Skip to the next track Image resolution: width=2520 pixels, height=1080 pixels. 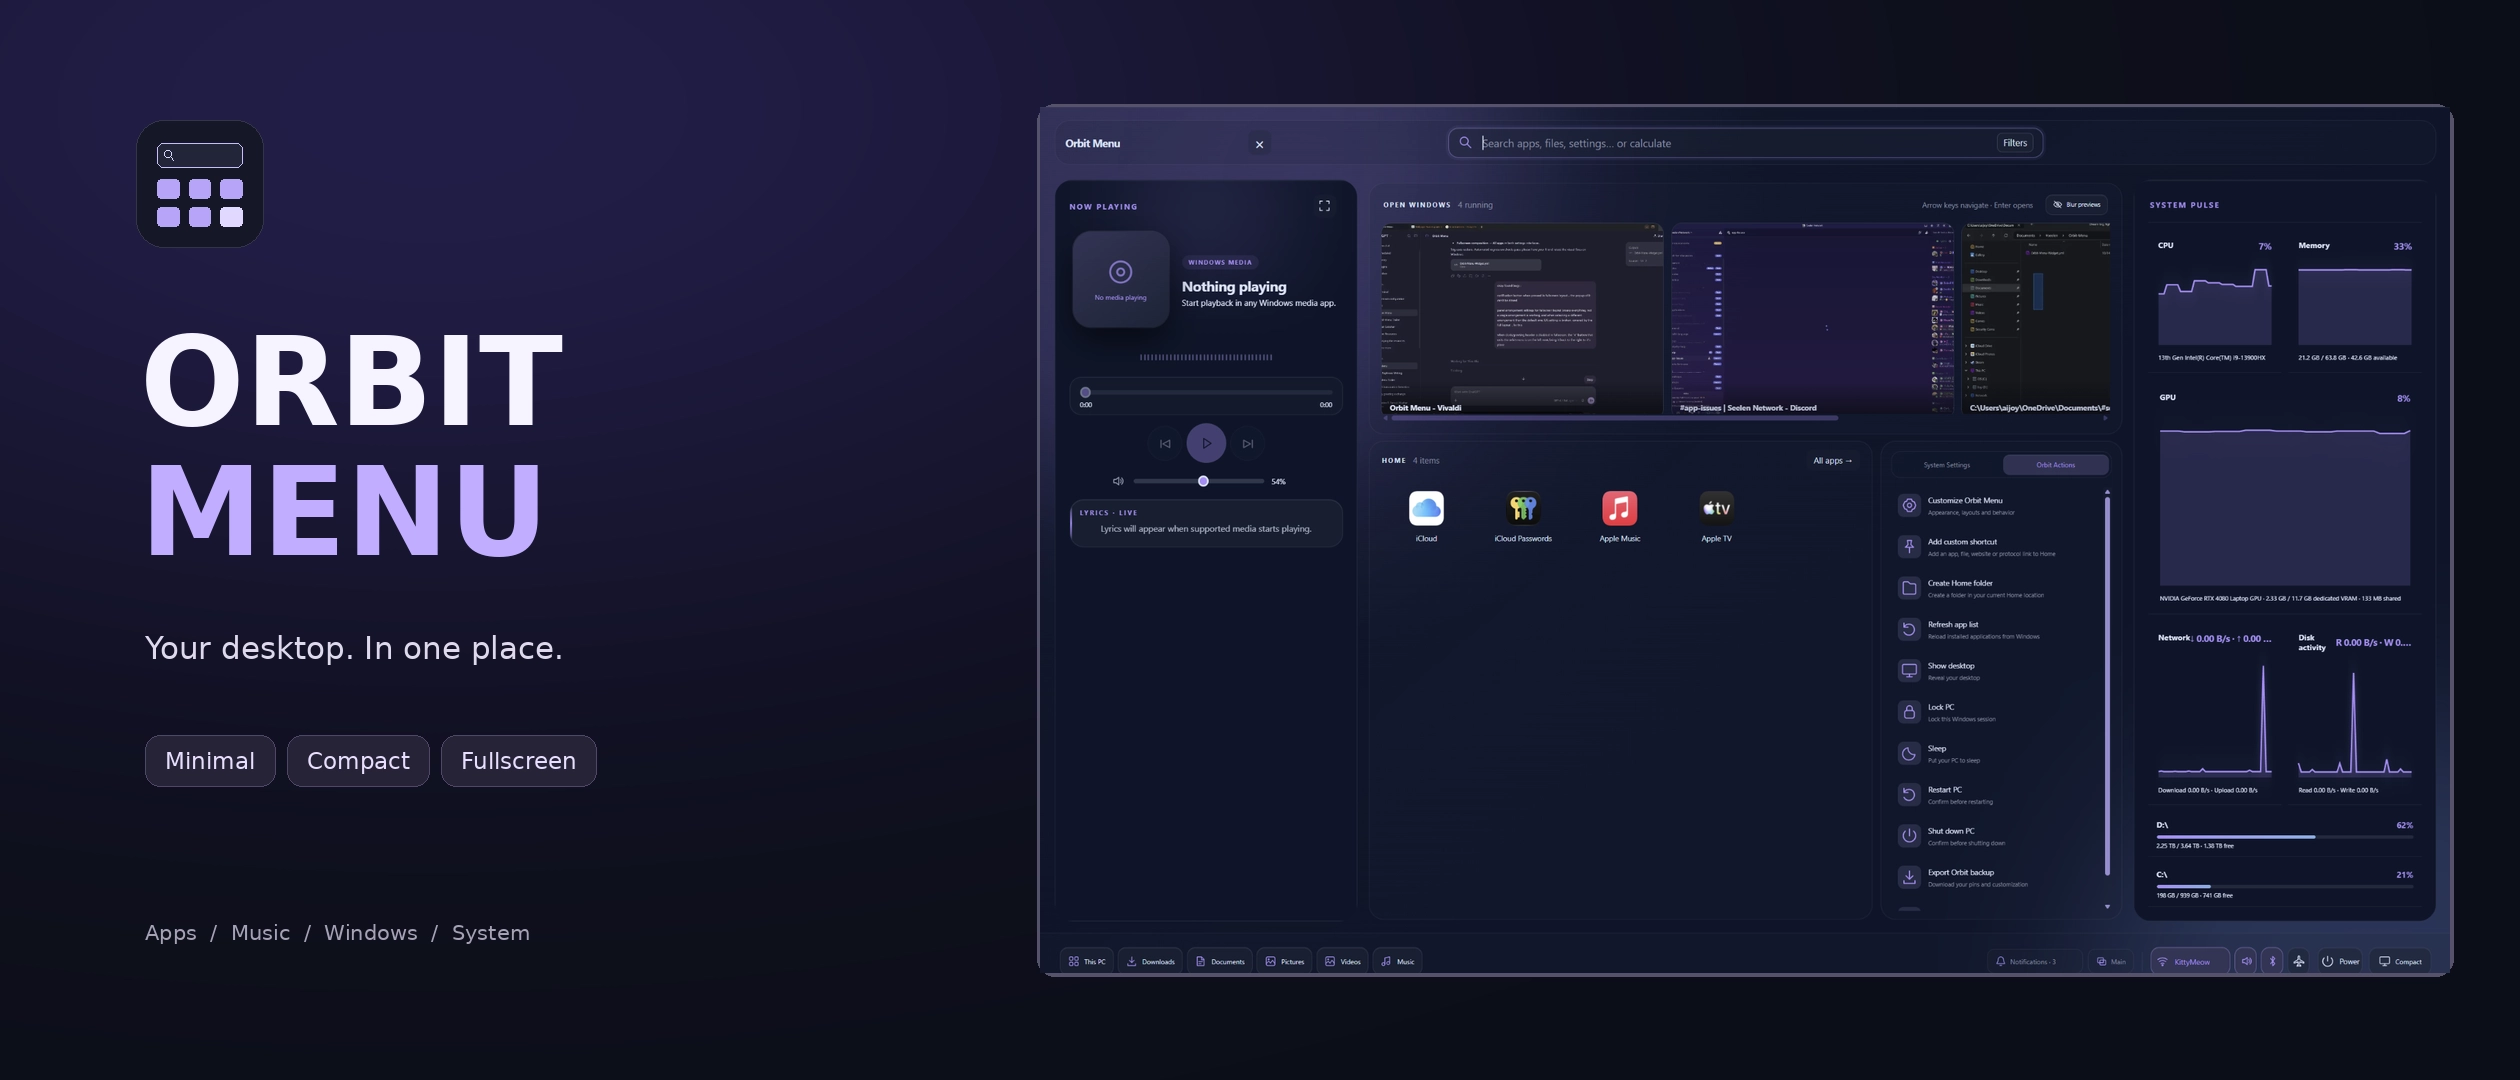pos(1248,443)
